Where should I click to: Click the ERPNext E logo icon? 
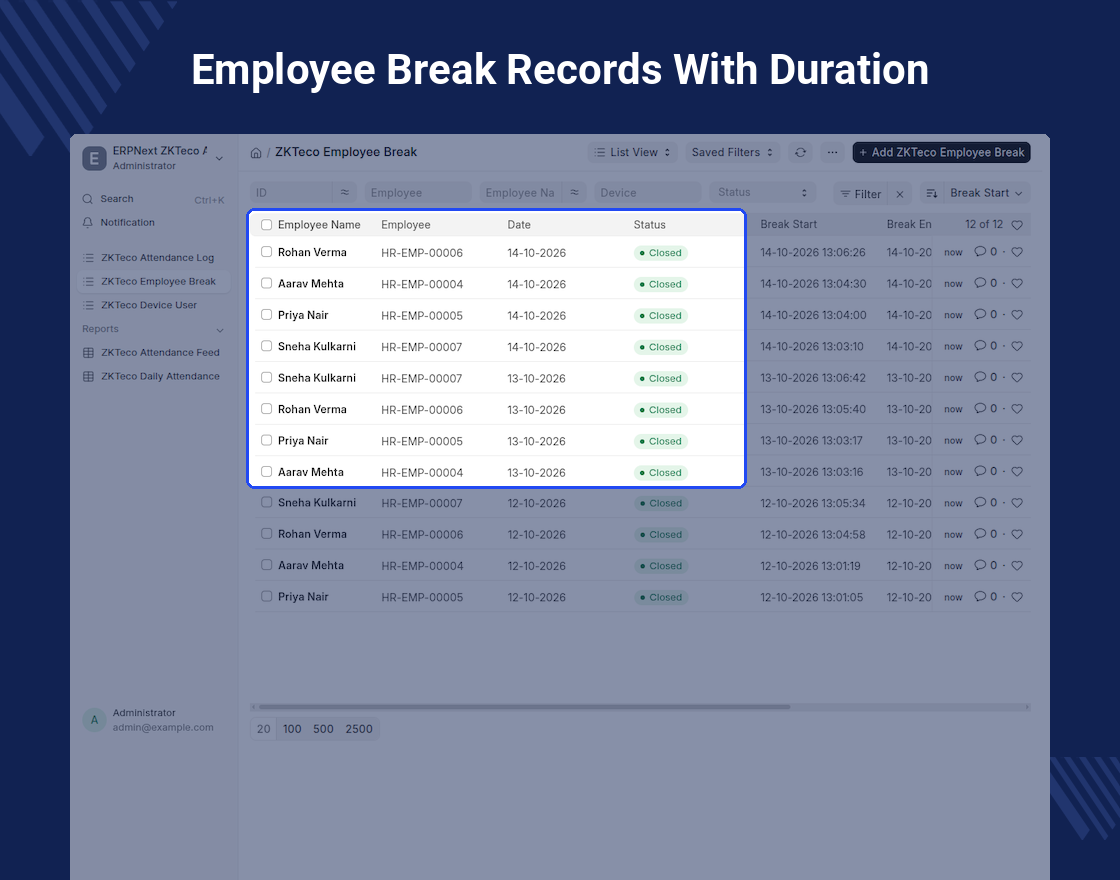click(94, 158)
